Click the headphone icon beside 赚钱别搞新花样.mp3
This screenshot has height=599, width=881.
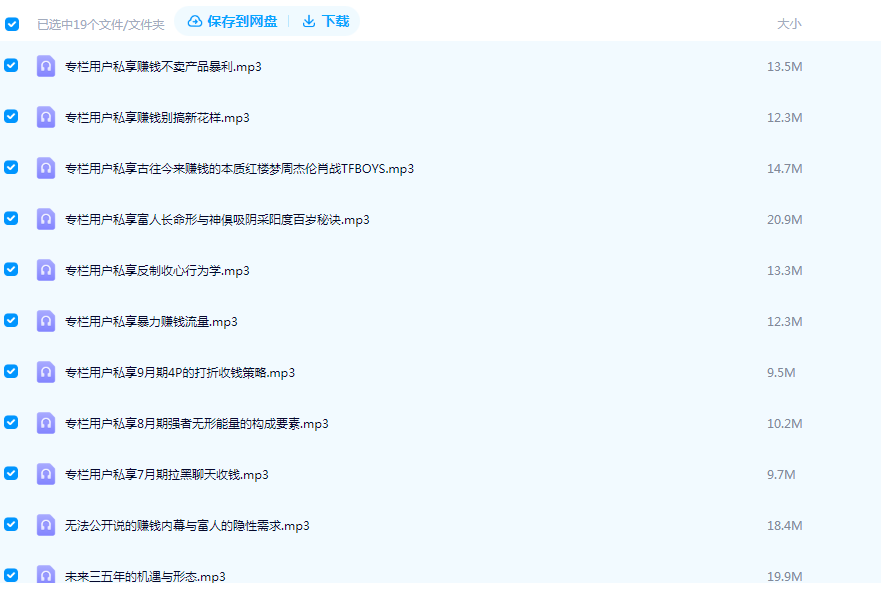[46, 118]
